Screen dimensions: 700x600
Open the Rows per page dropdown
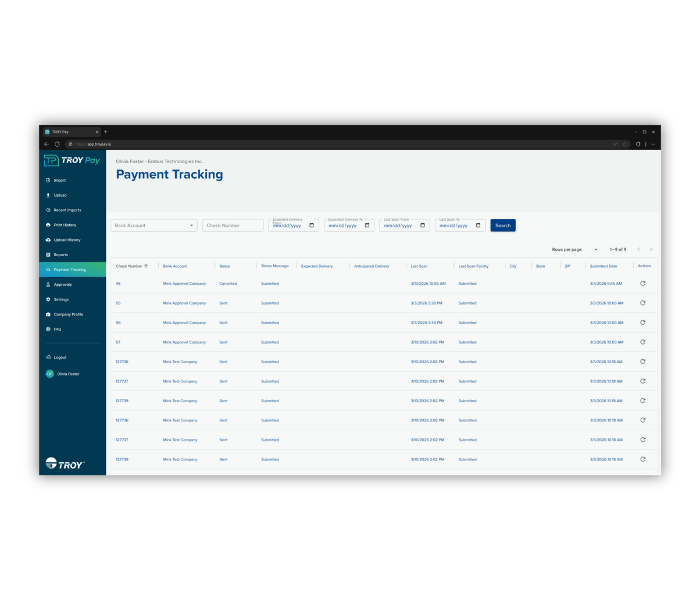coord(596,250)
